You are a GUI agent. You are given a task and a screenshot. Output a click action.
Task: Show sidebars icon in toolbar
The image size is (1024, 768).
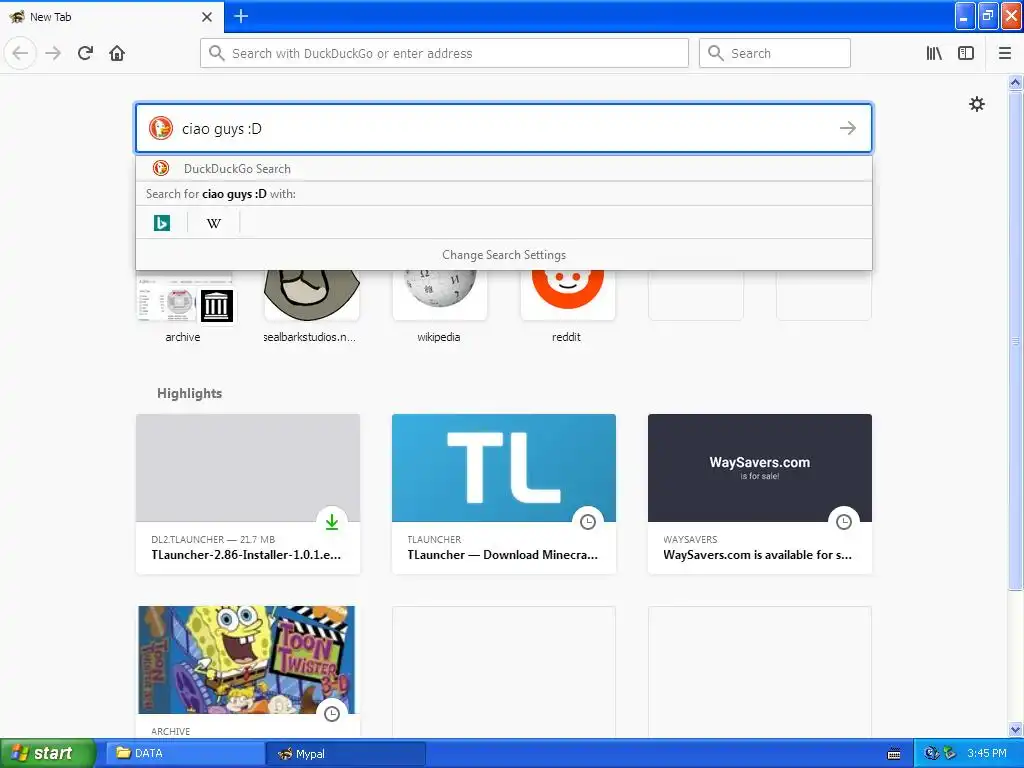(966, 54)
